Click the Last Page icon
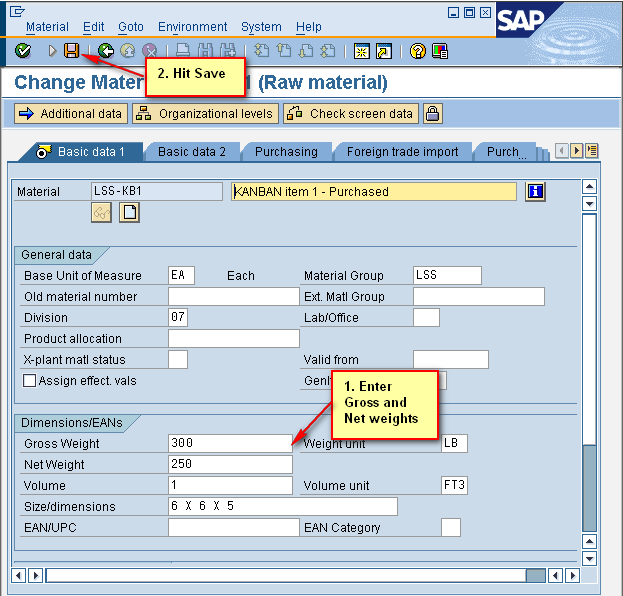Image resolution: width=623 pixels, height=596 pixels. (328, 51)
